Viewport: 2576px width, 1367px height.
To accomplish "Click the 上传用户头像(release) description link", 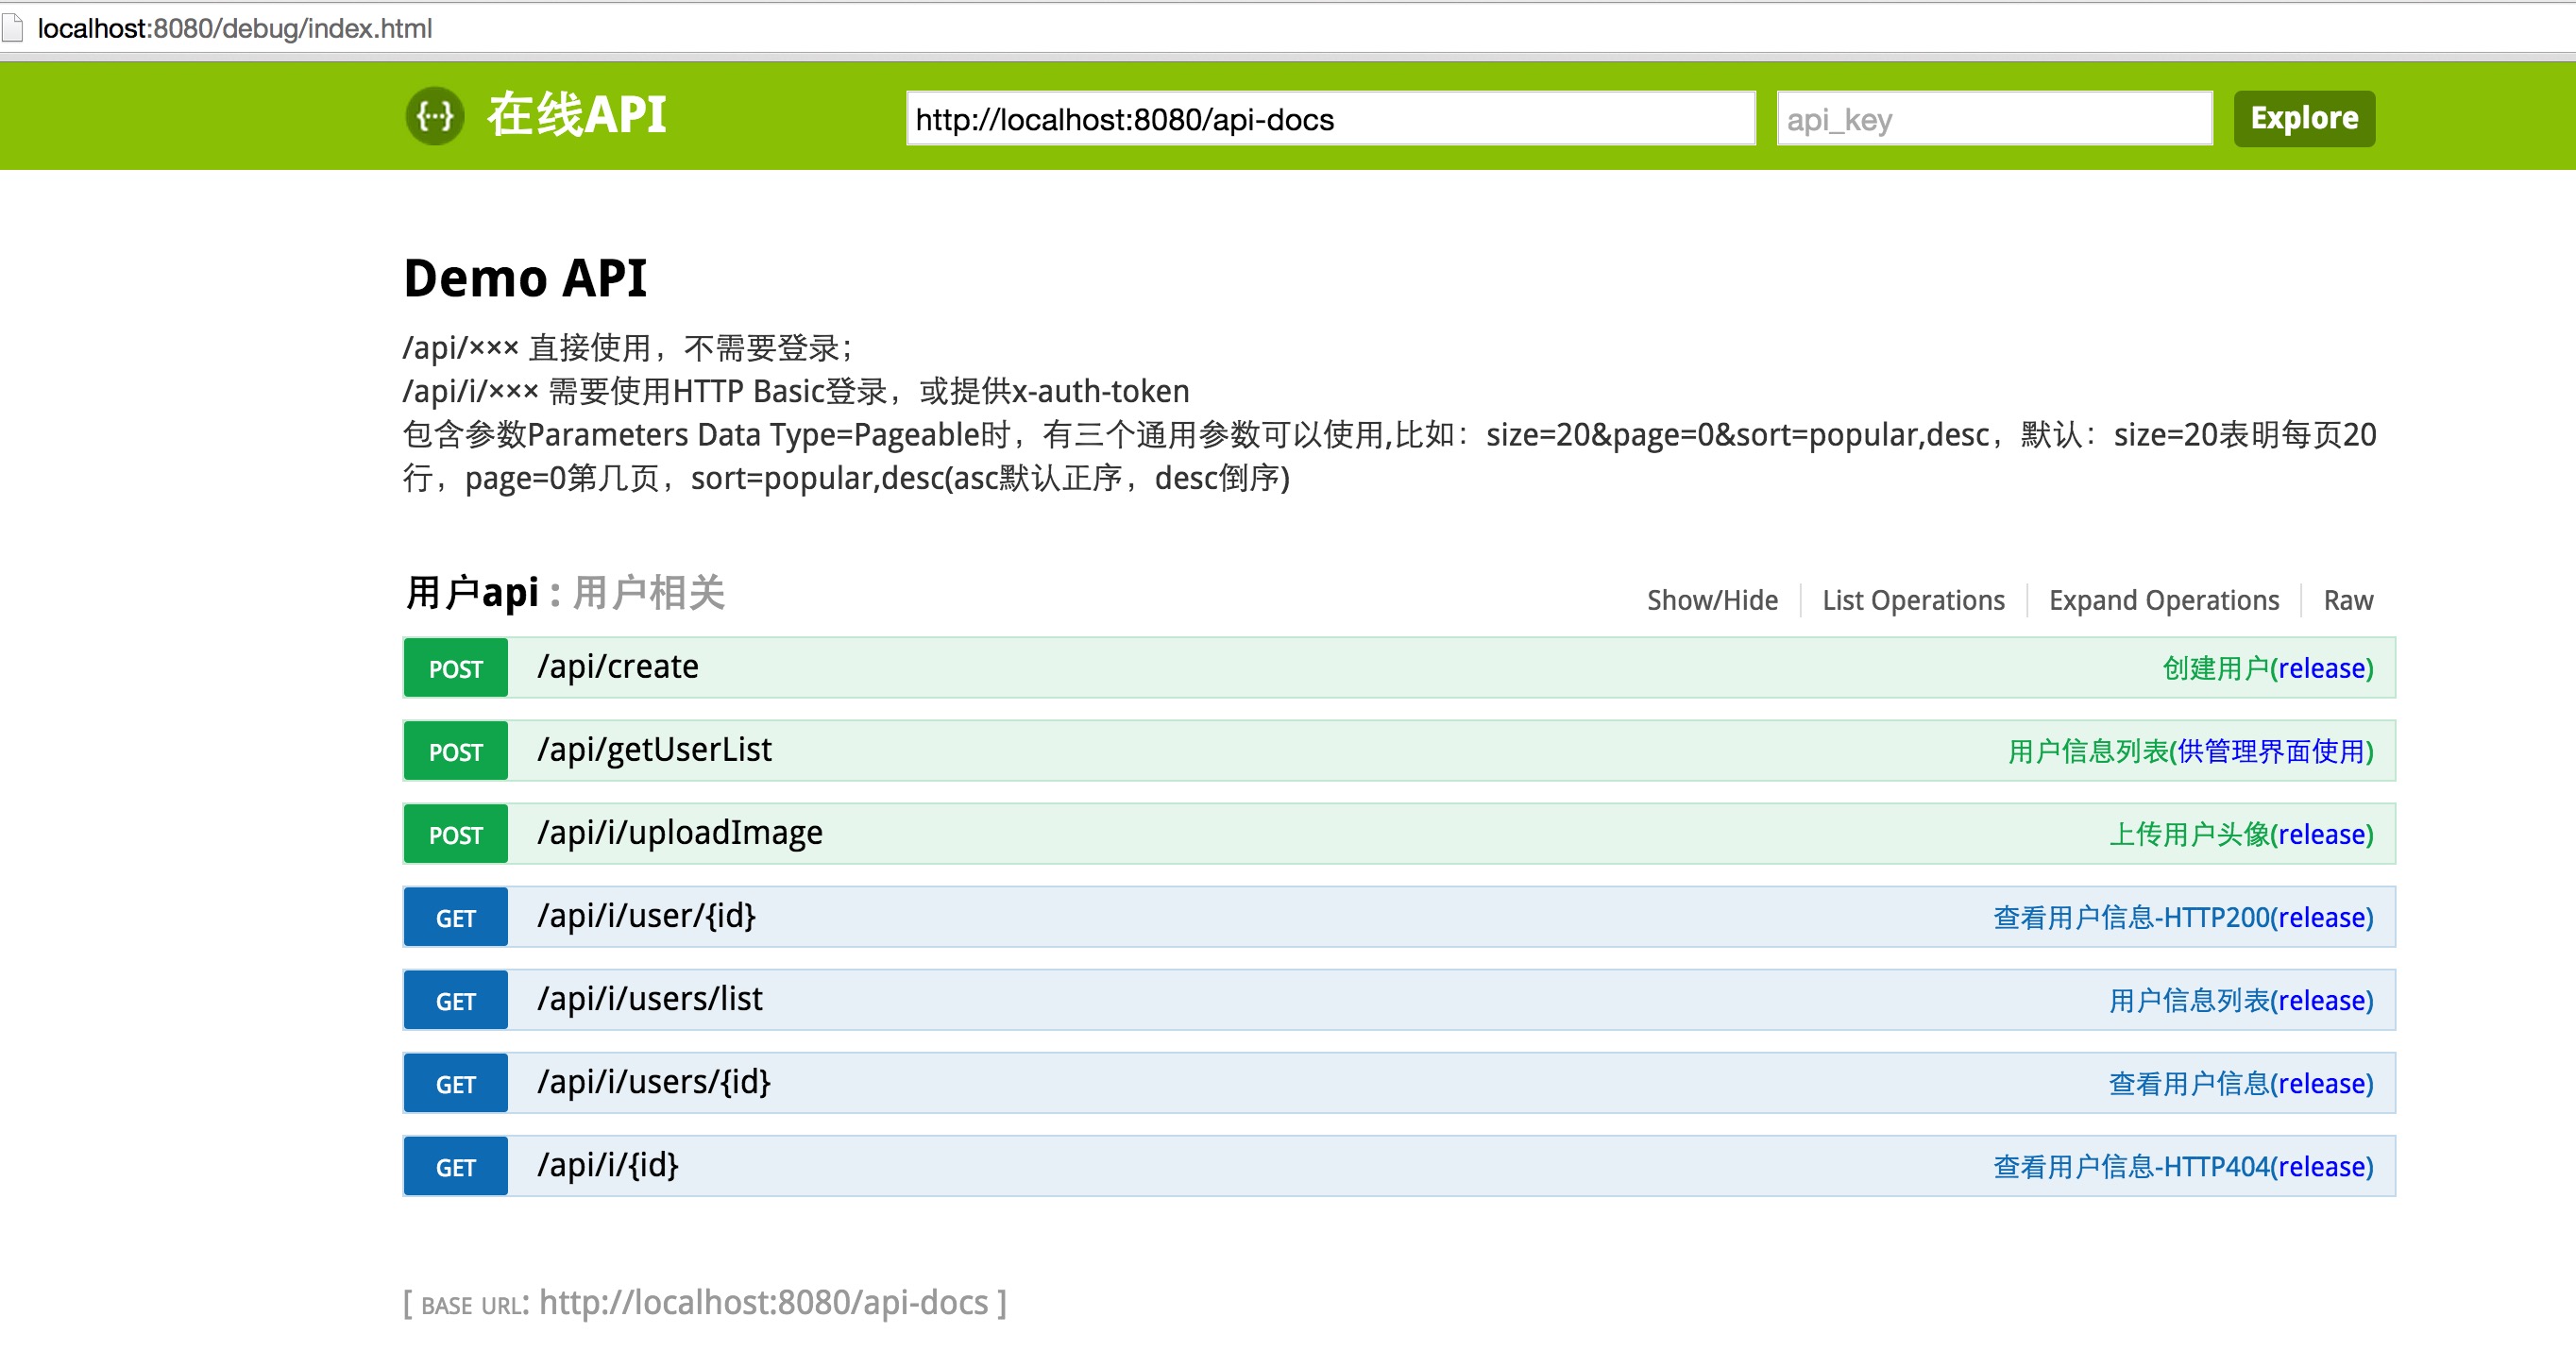I will tap(2240, 834).
